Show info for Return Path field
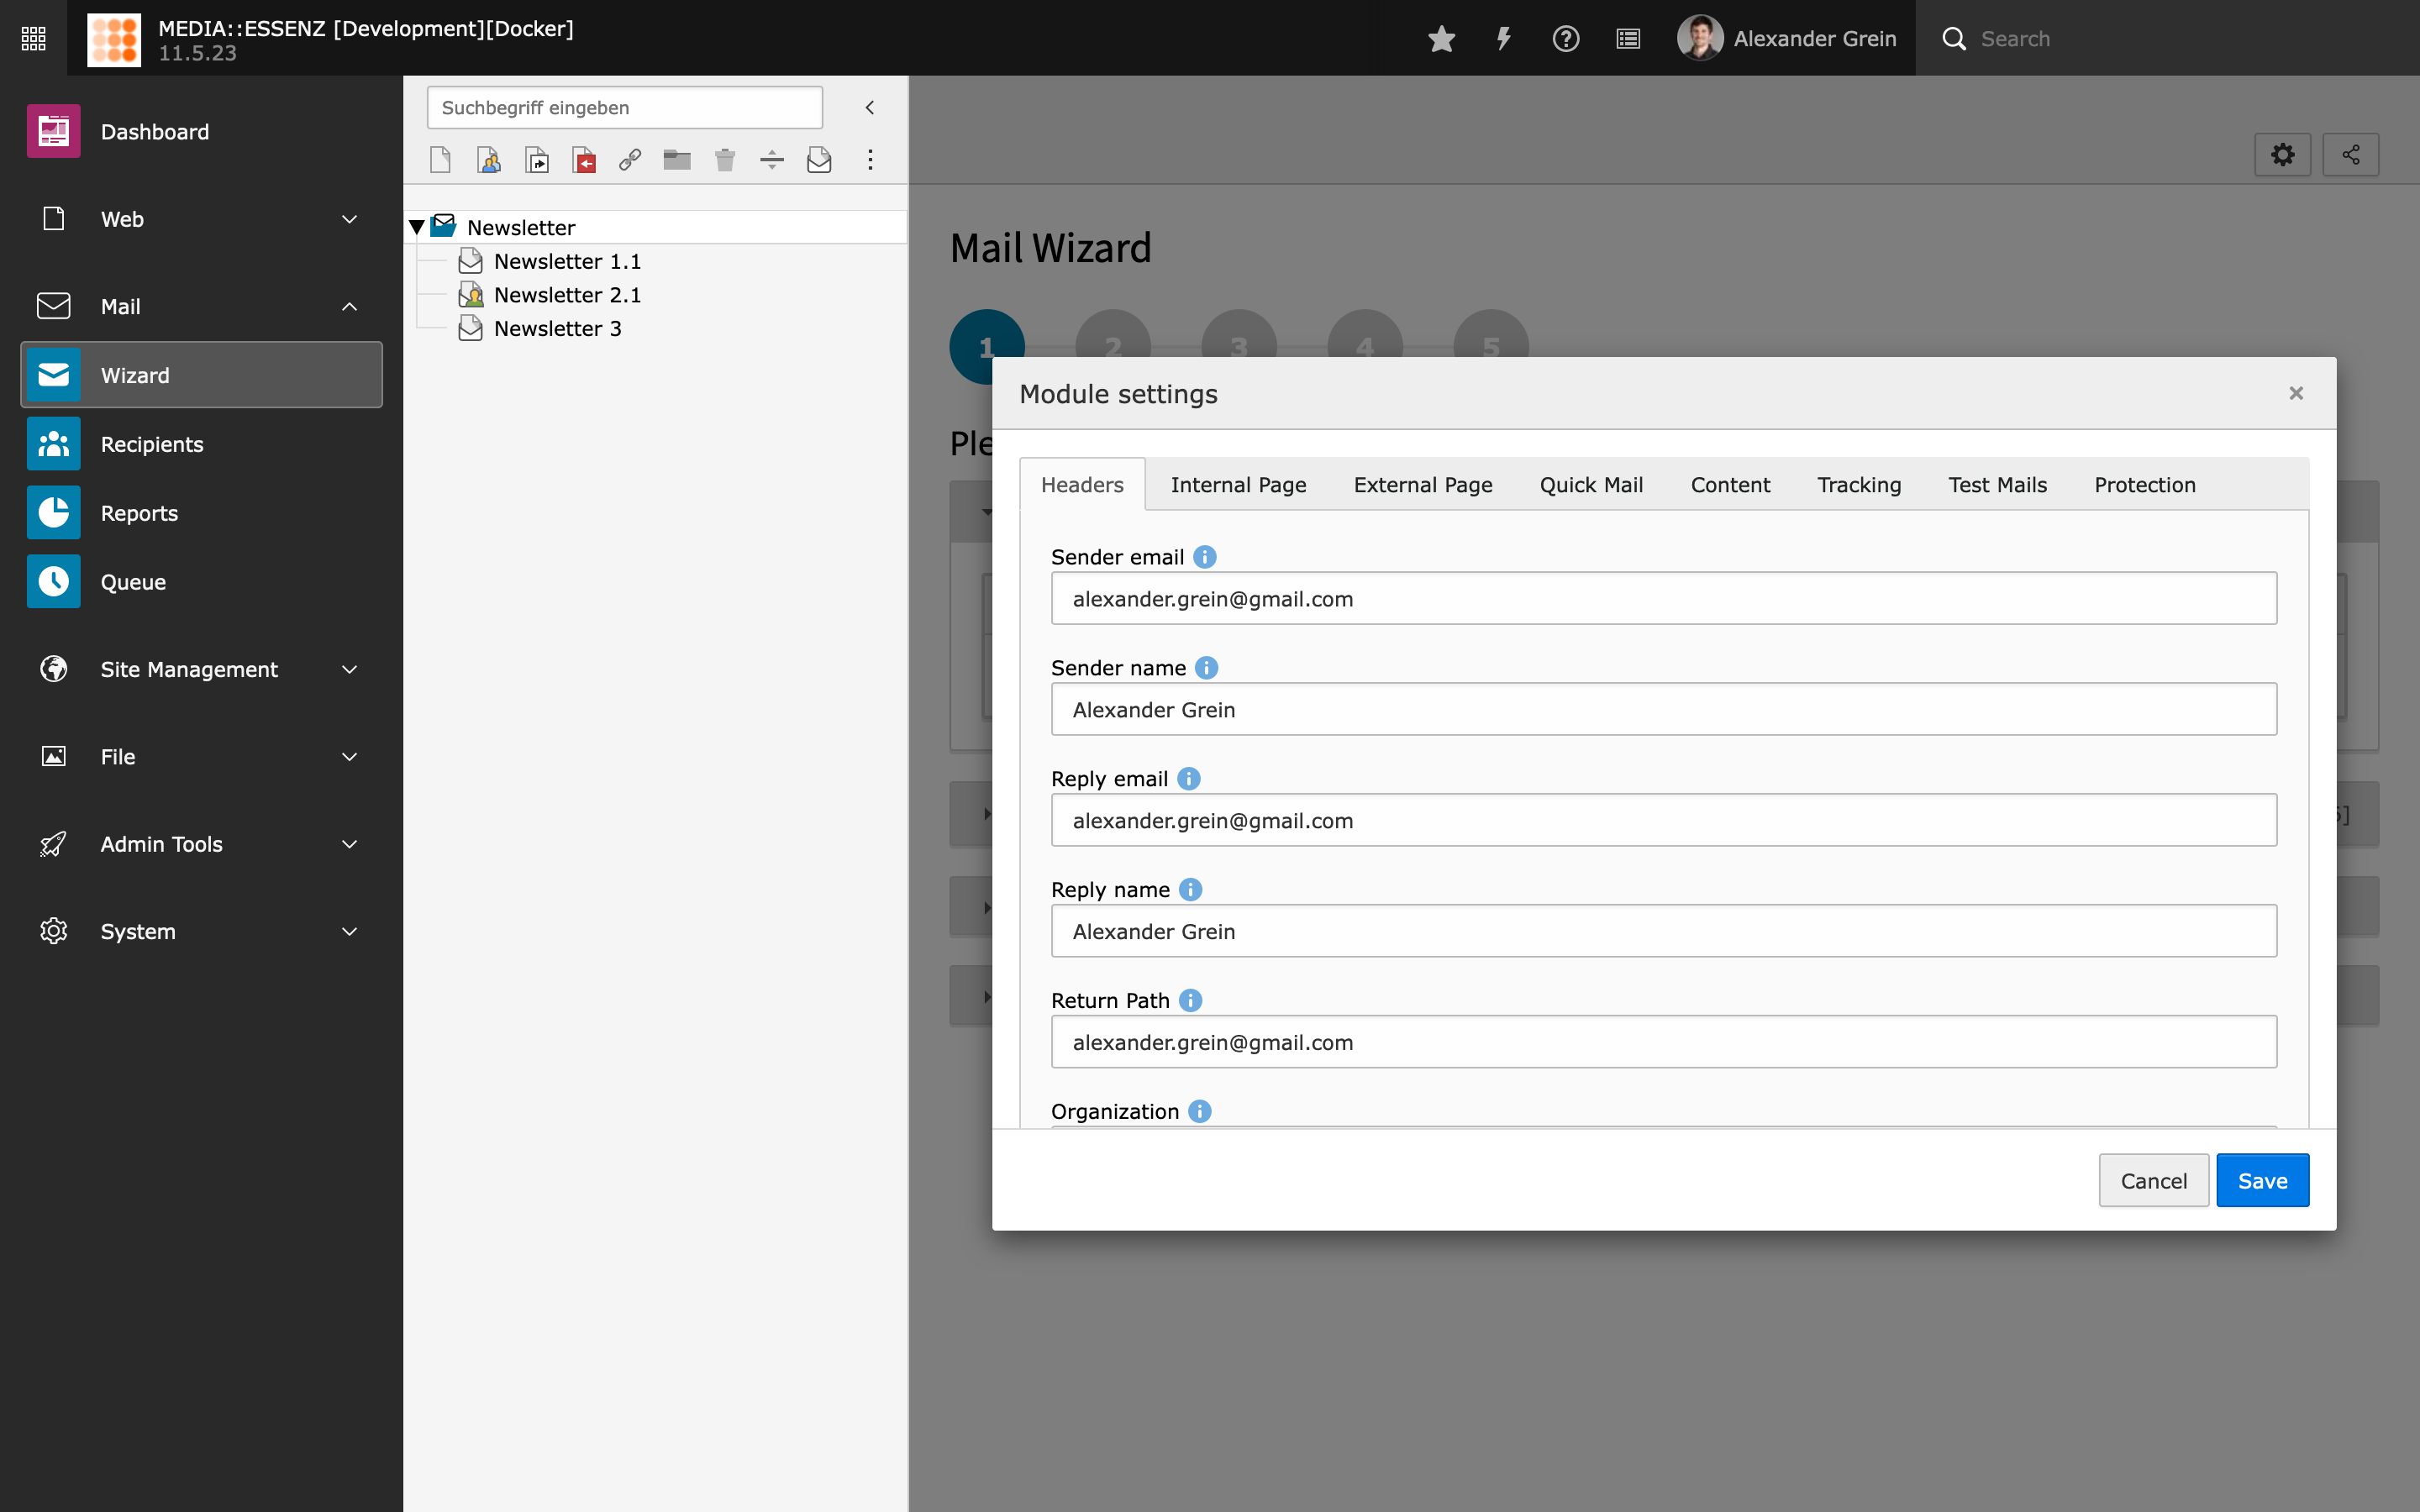Screen dimensions: 2420x1512 pyautogui.click(x=1191, y=1001)
